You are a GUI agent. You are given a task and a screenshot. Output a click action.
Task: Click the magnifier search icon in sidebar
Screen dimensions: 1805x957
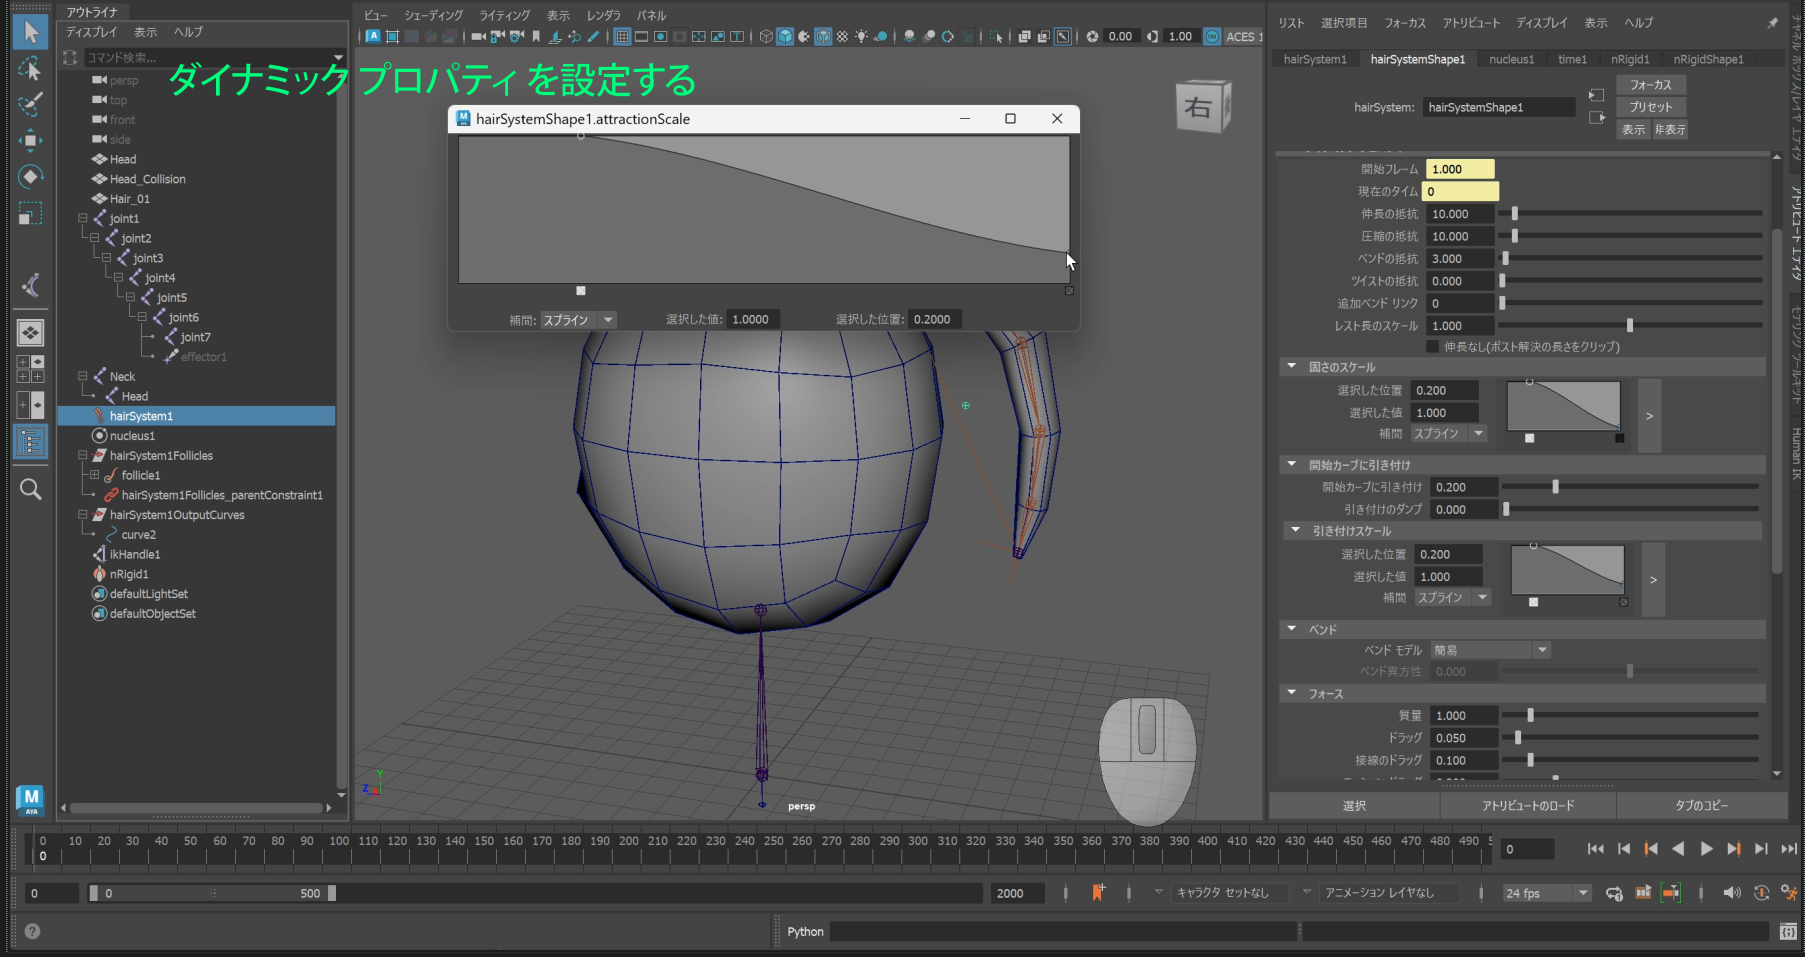30,489
